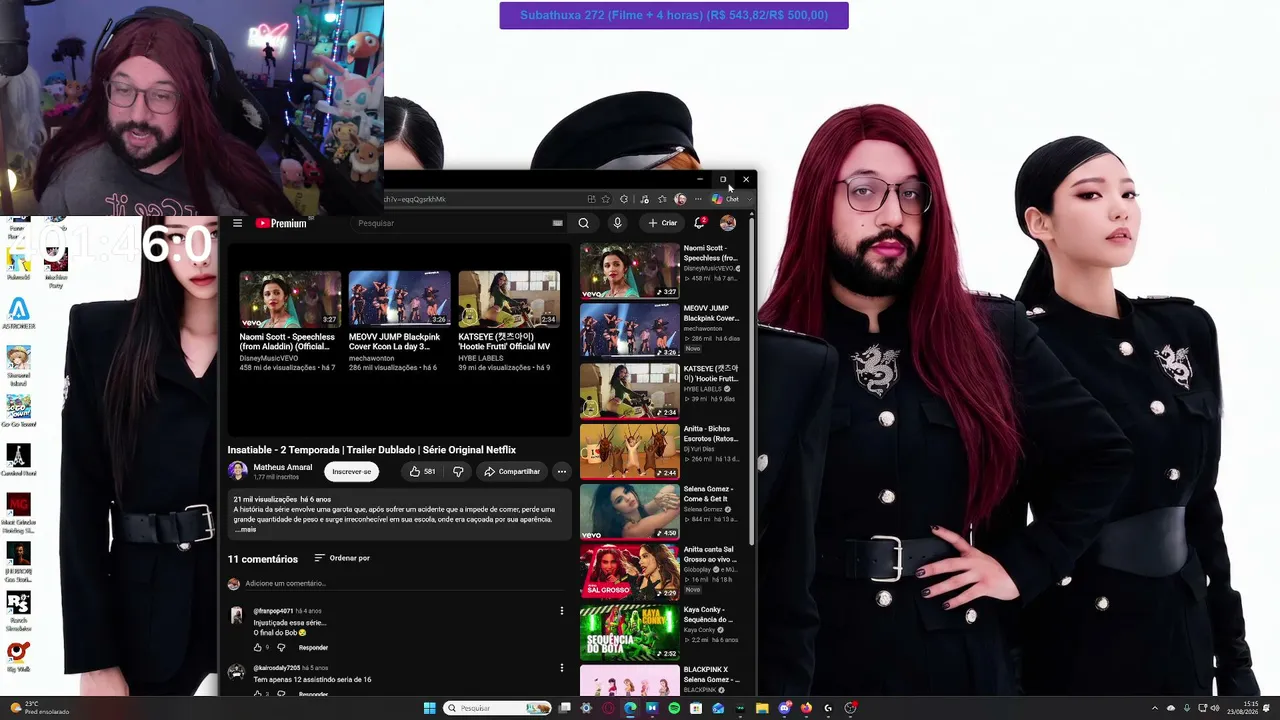Open Firefox from the taskbar

[806, 708]
